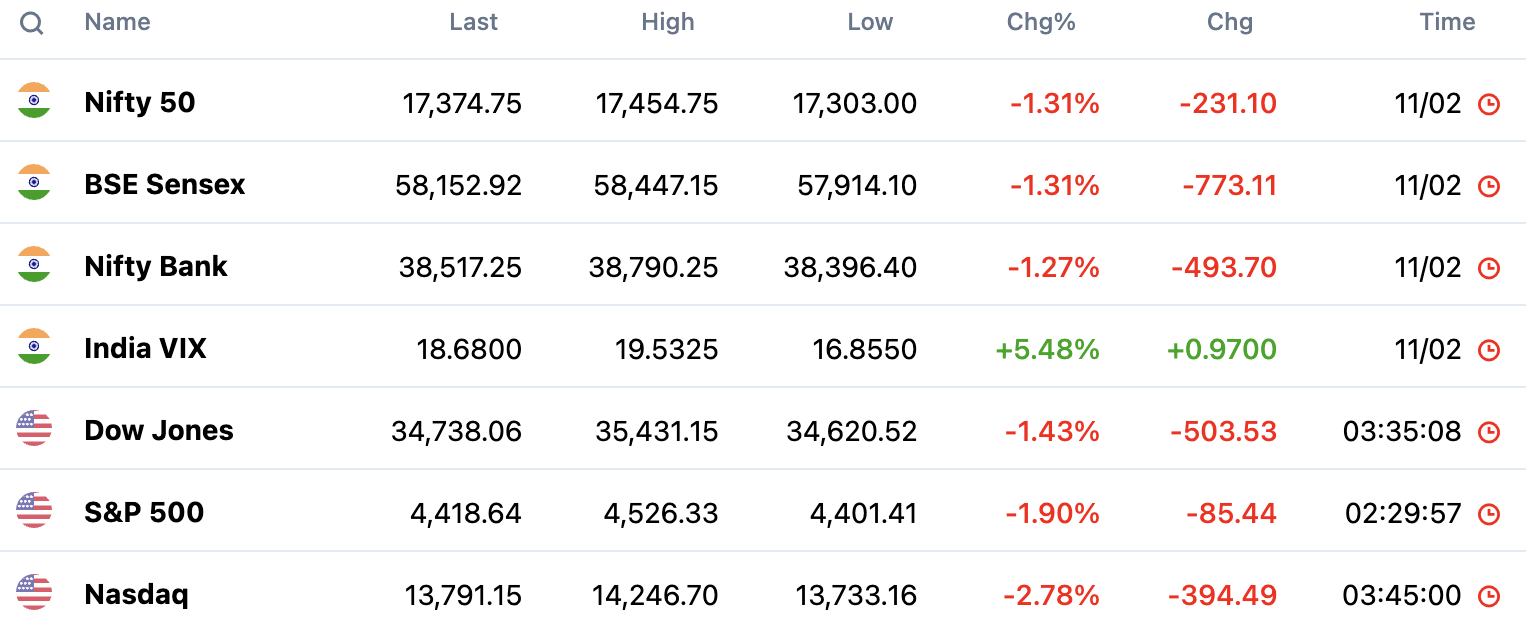Click the Nifty Bank last price 38,517.25
The height and width of the screenshot is (632, 1526).
460,268
